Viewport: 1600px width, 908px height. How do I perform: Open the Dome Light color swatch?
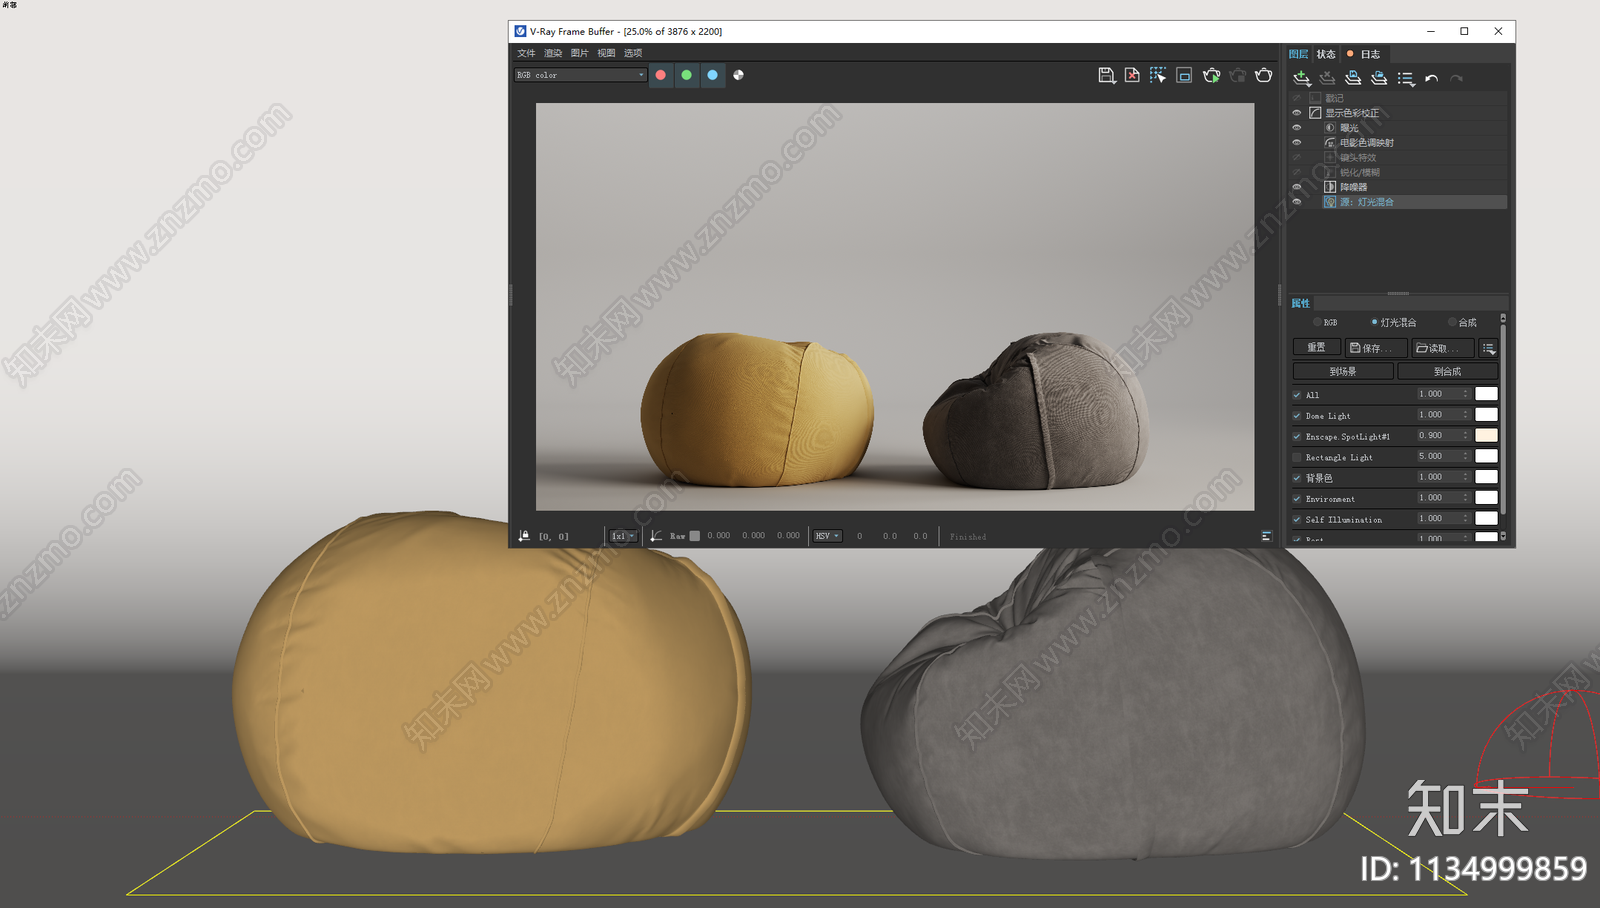tap(1486, 414)
